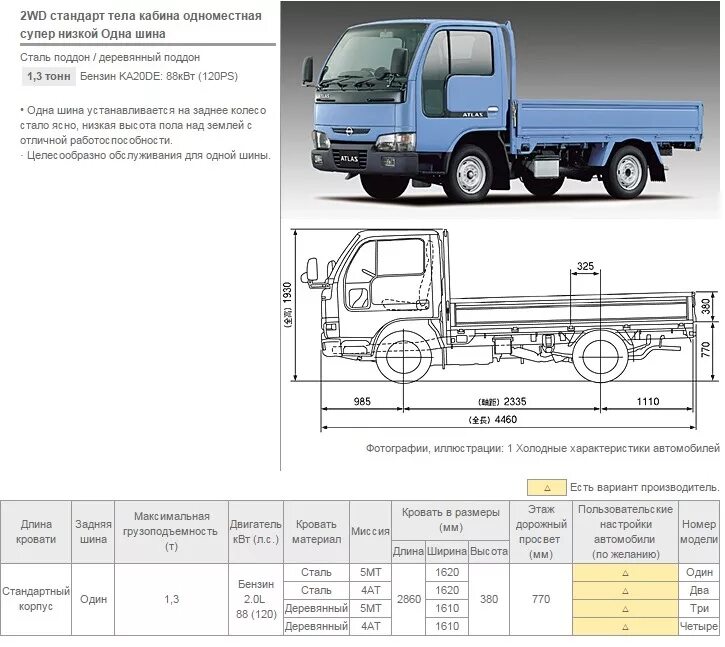Click 'Целесообразно обслуживания для одной шины' text
Image resolution: width=725 pixels, height=647 pixels.
(145, 155)
